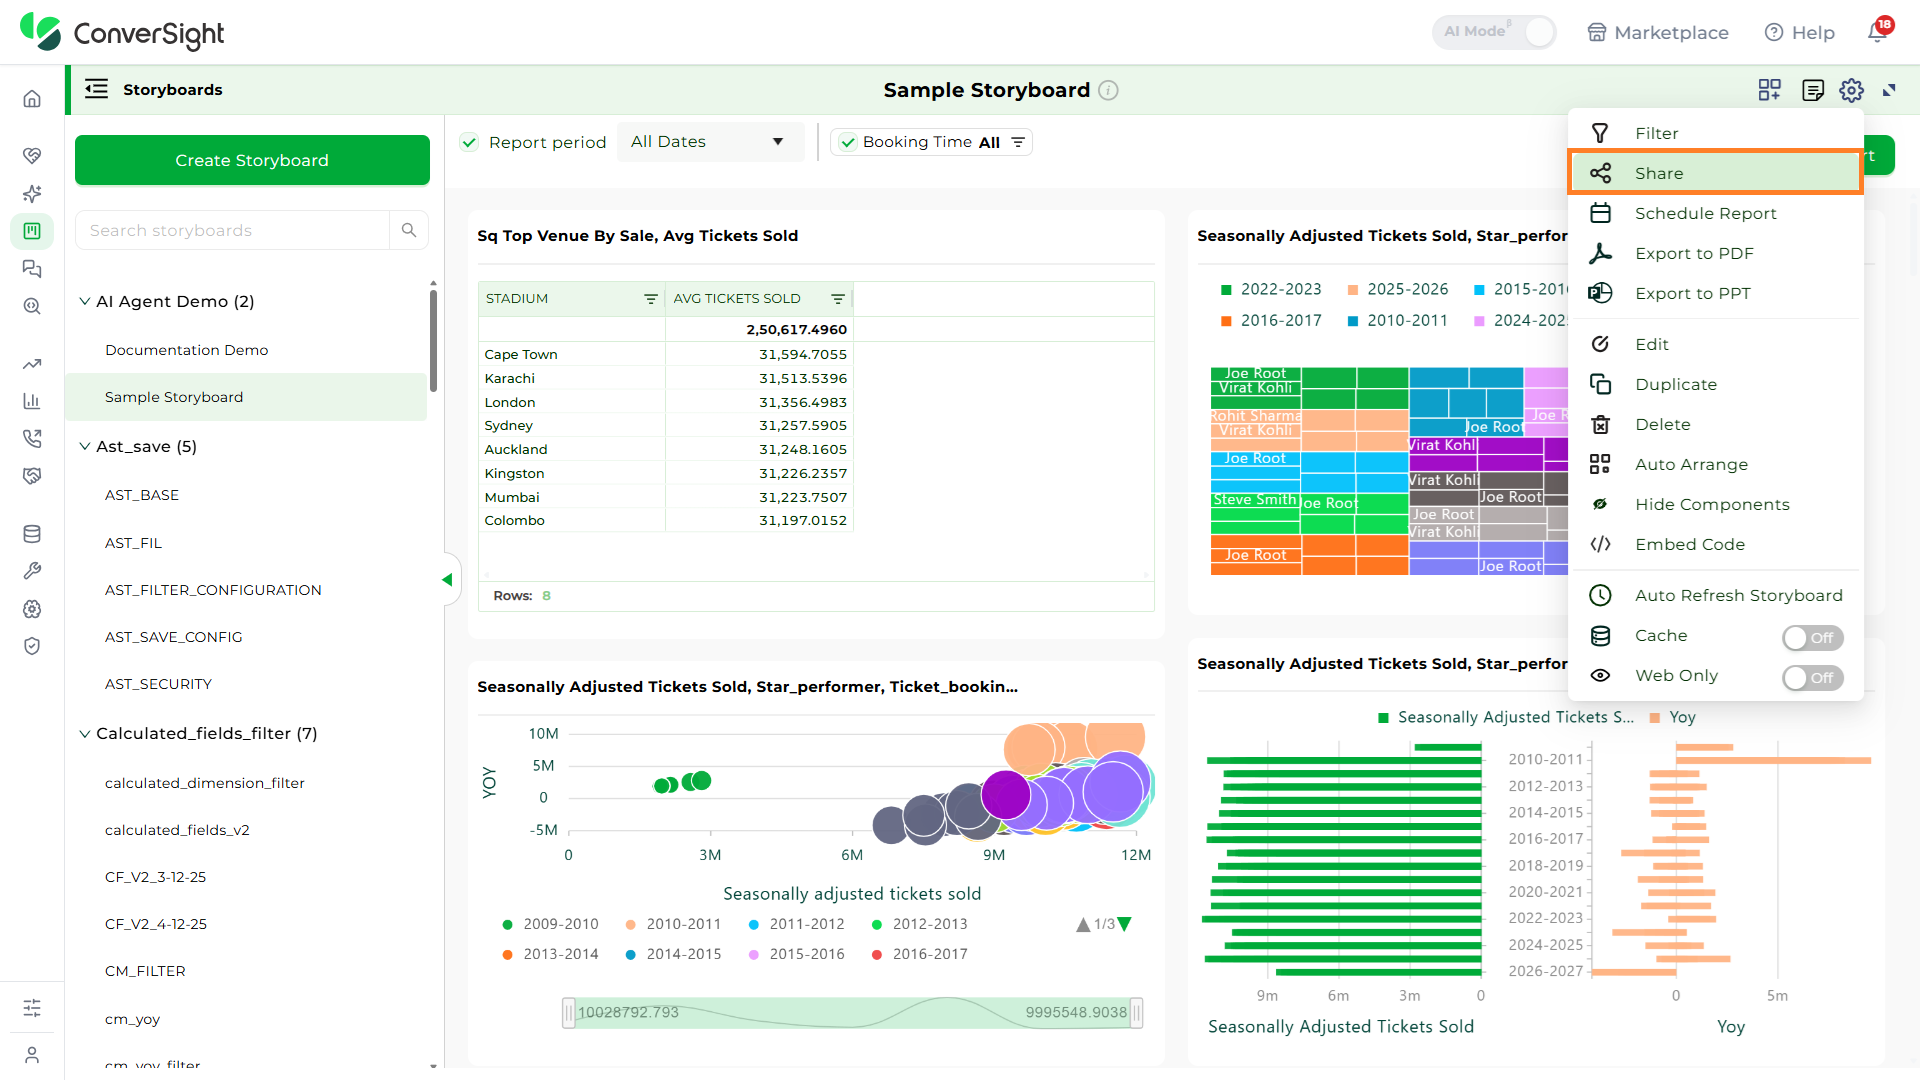Click the home icon in sidebar
This screenshot has width=1920, height=1080.
point(32,98)
